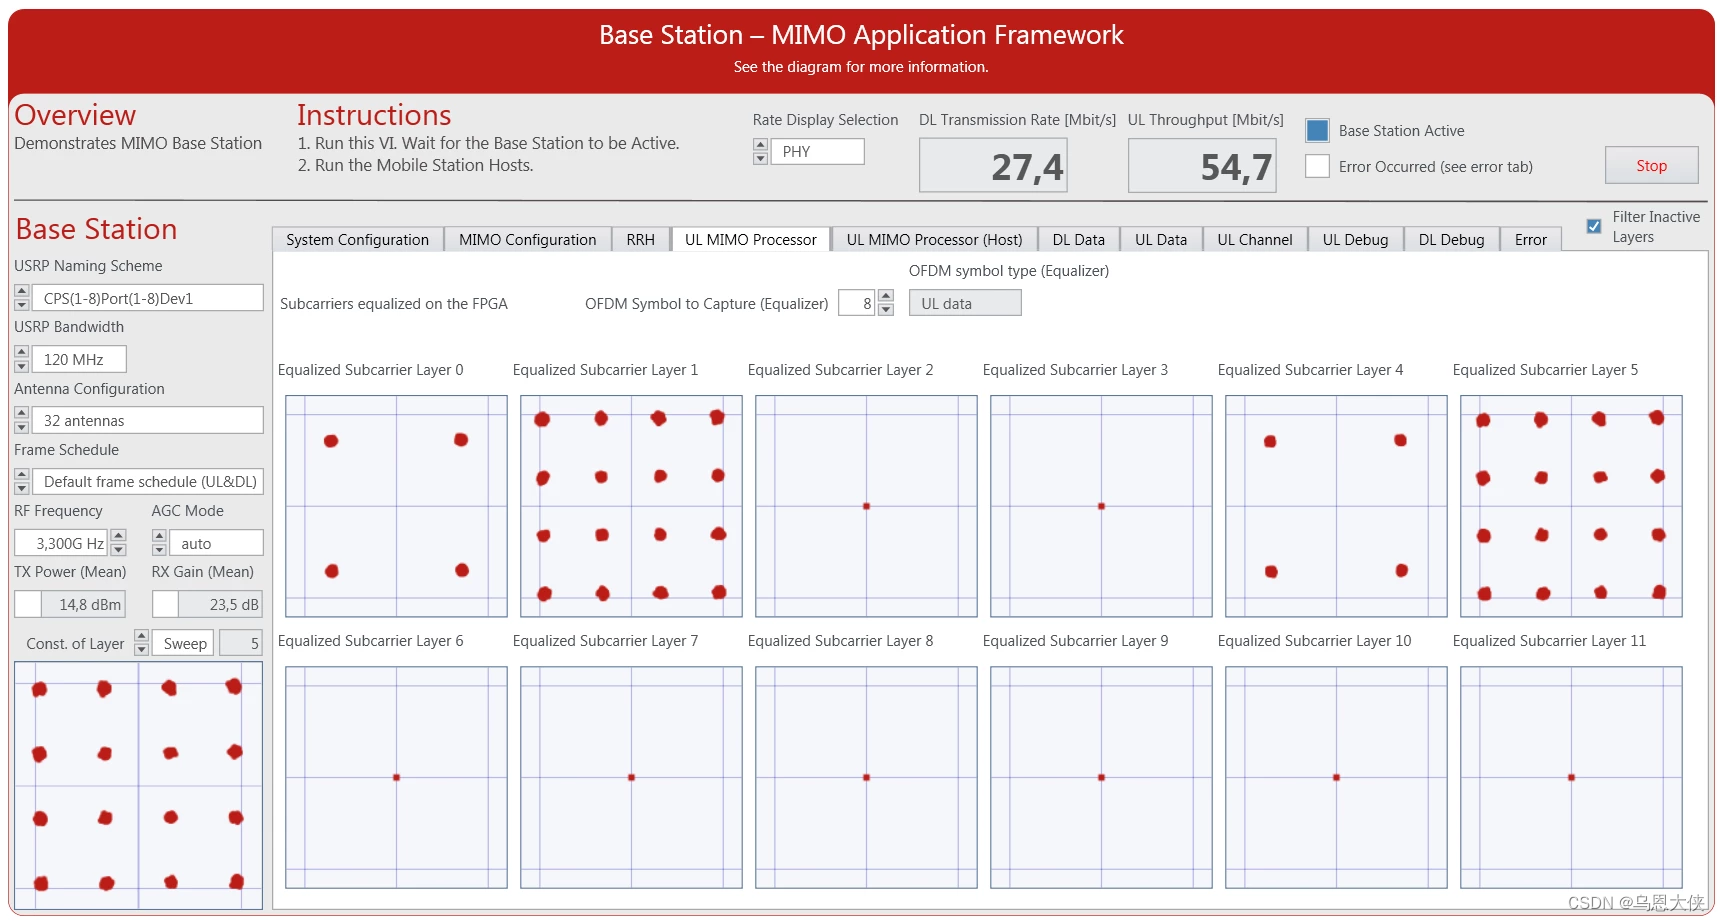Open the UL Channel tab
1720x921 pixels.
coord(1254,240)
